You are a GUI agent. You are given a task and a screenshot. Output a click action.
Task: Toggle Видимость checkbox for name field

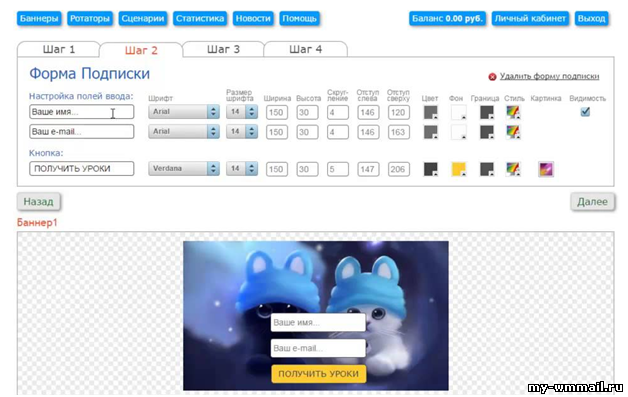[x=585, y=112]
